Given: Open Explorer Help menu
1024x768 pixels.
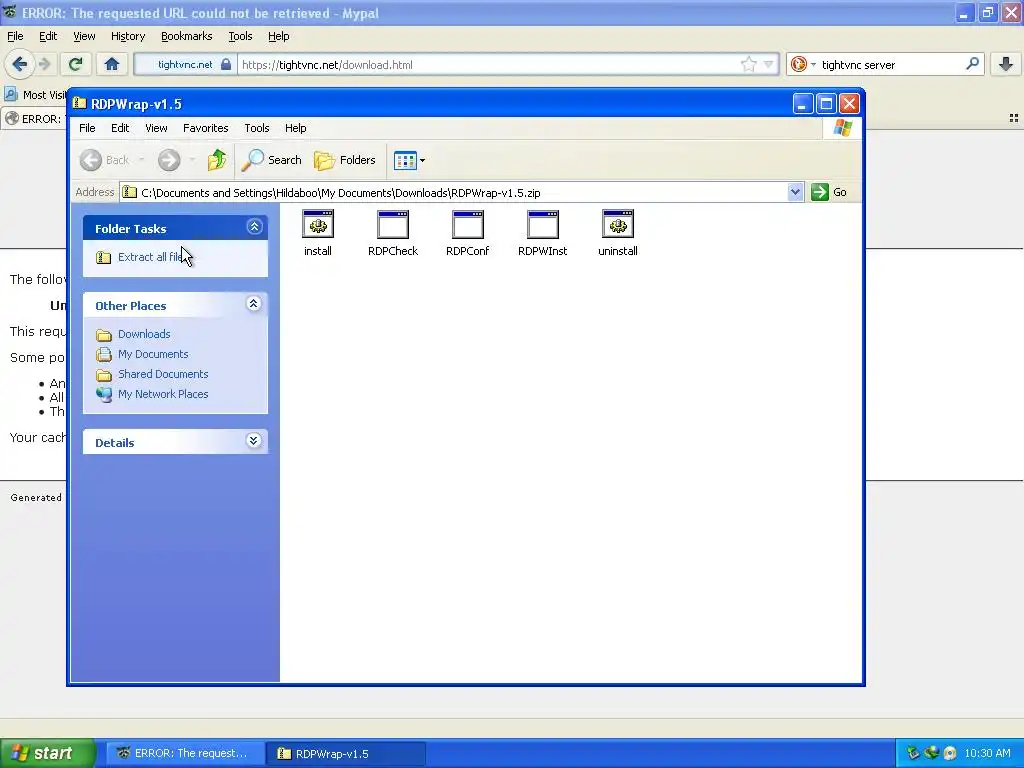Looking at the screenshot, I should click(x=295, y=128).
